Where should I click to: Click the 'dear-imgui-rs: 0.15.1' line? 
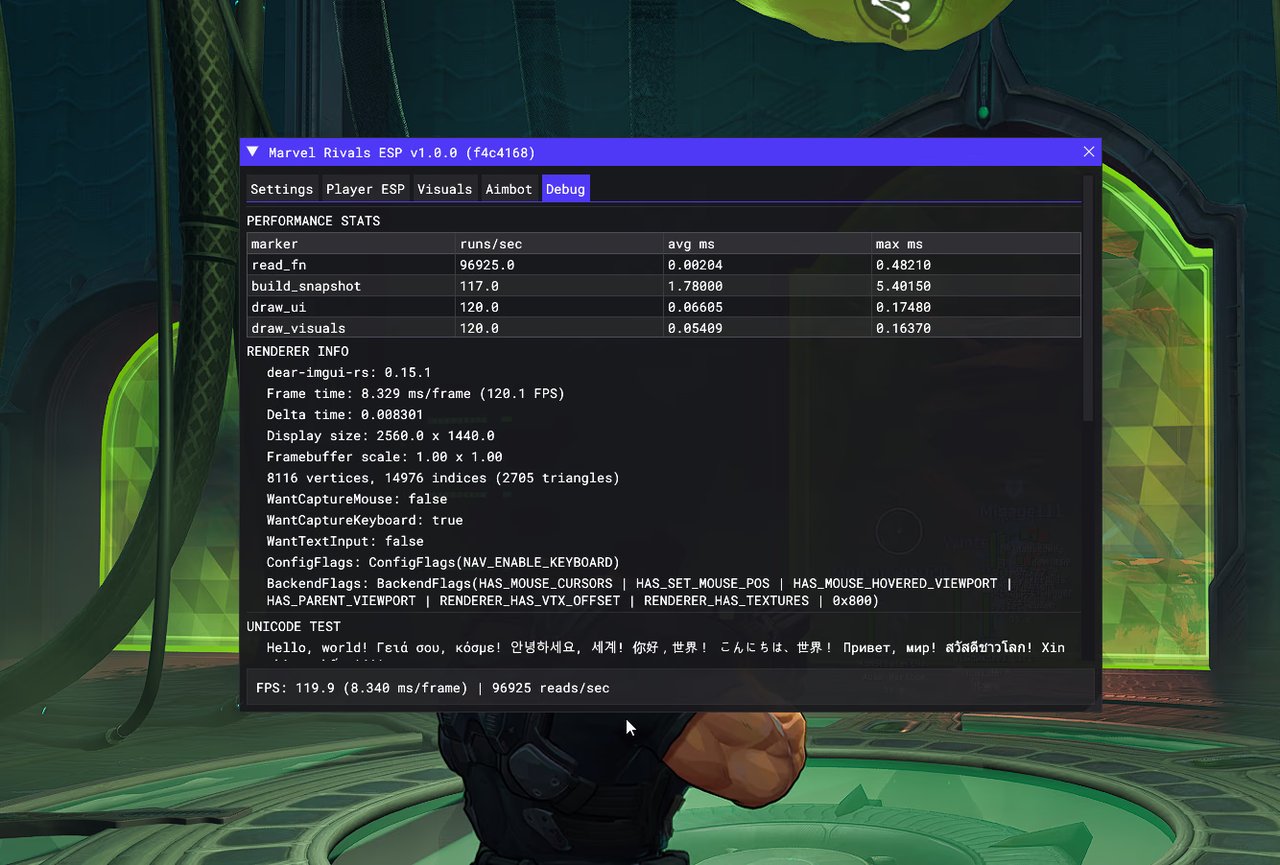pos(349,372)
